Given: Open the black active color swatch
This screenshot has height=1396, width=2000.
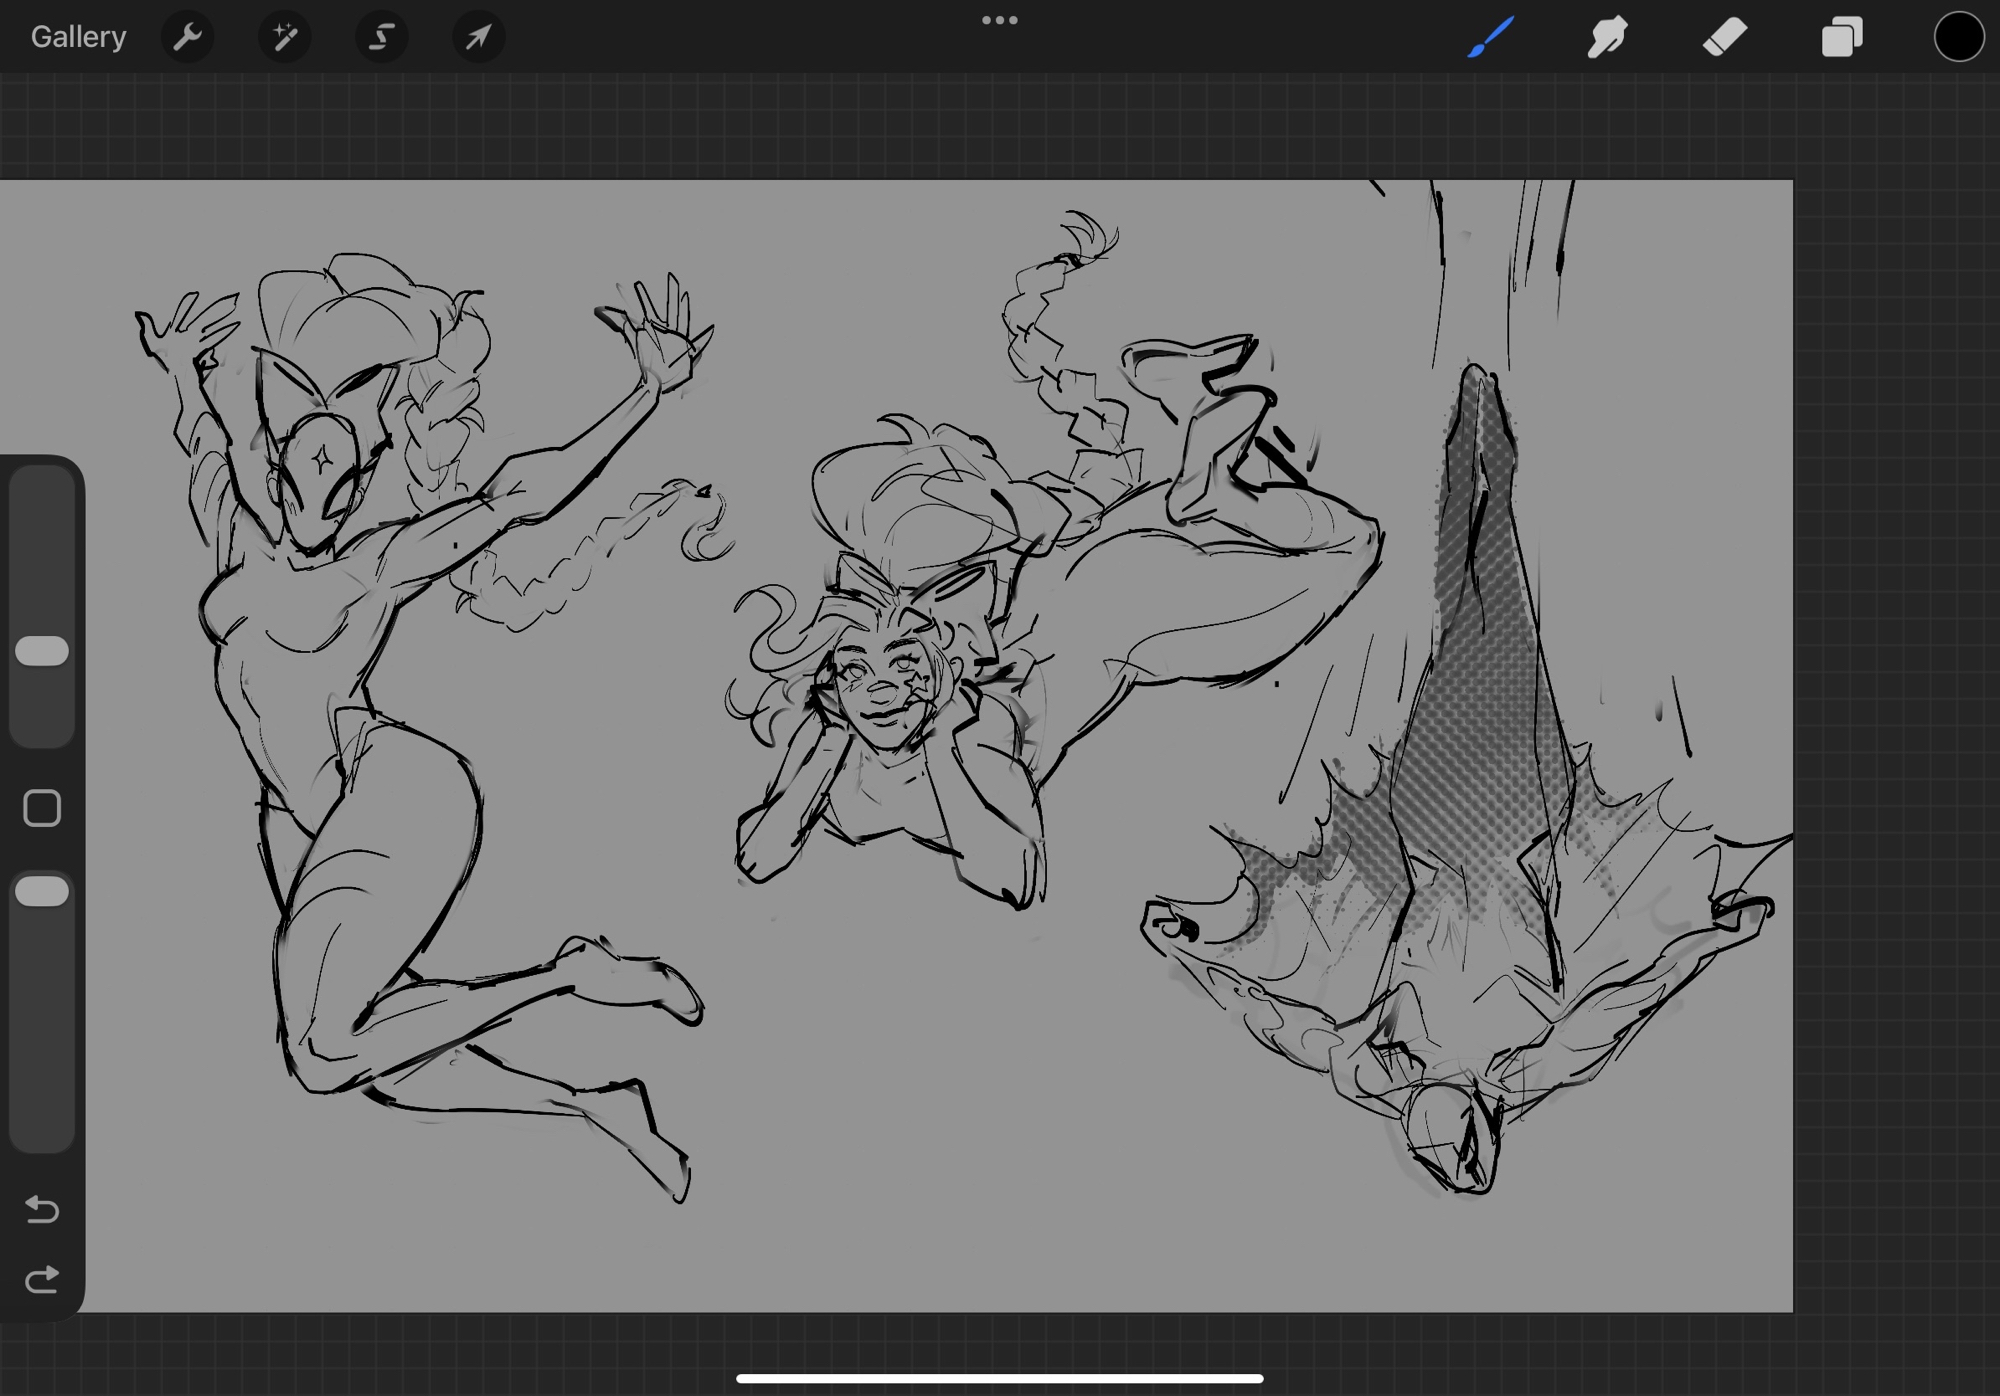Looking at the screenshot, I should pos(1958,37).
